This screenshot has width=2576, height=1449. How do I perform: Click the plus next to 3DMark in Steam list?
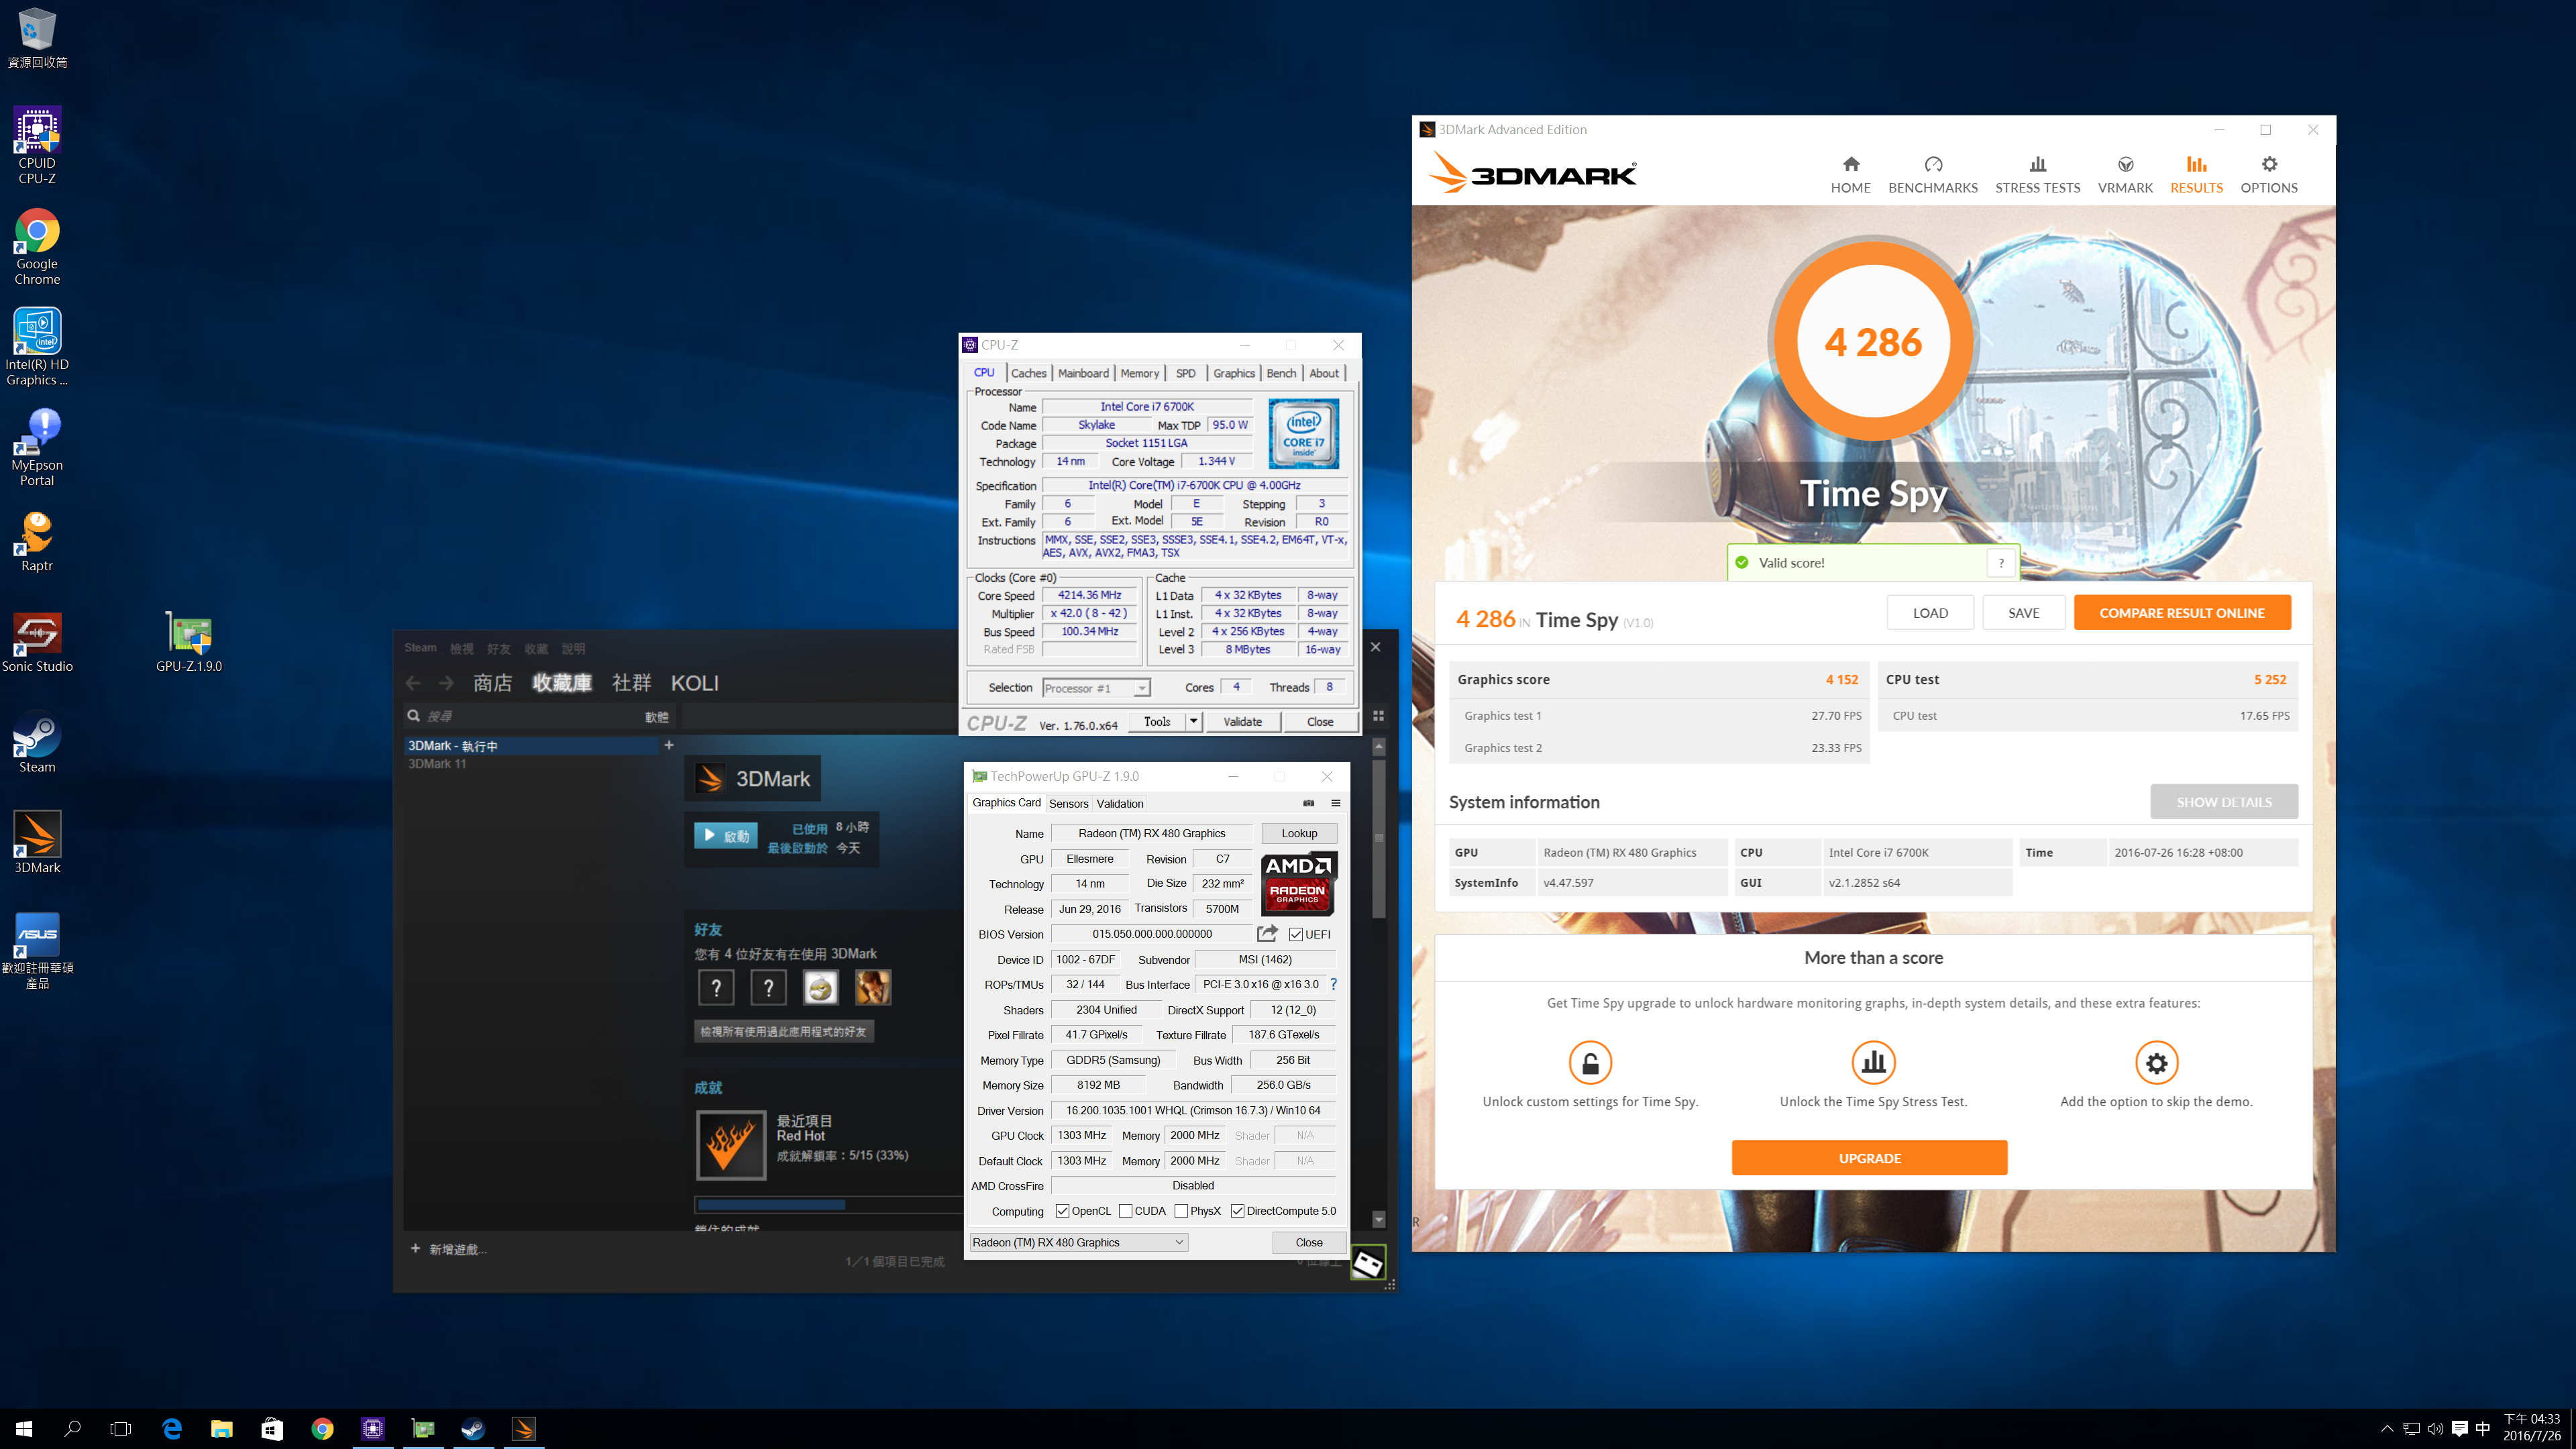tap(669, 745)
